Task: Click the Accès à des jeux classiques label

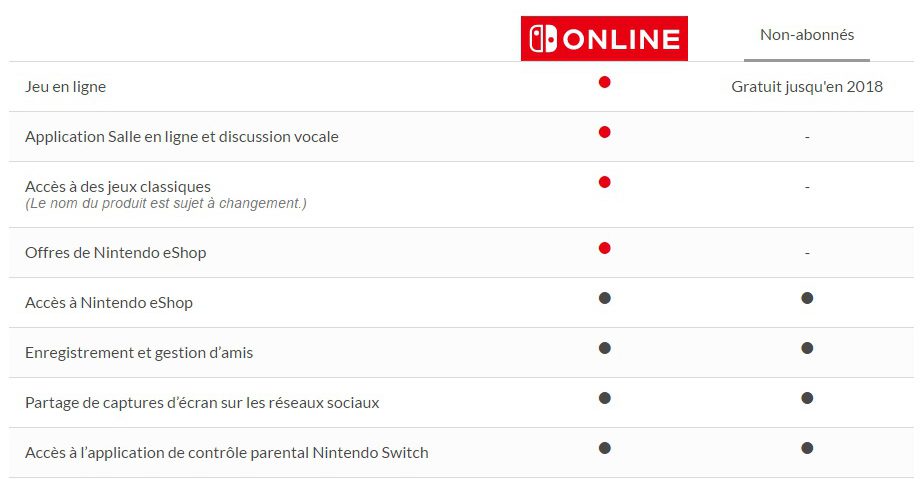Action: 117,187
